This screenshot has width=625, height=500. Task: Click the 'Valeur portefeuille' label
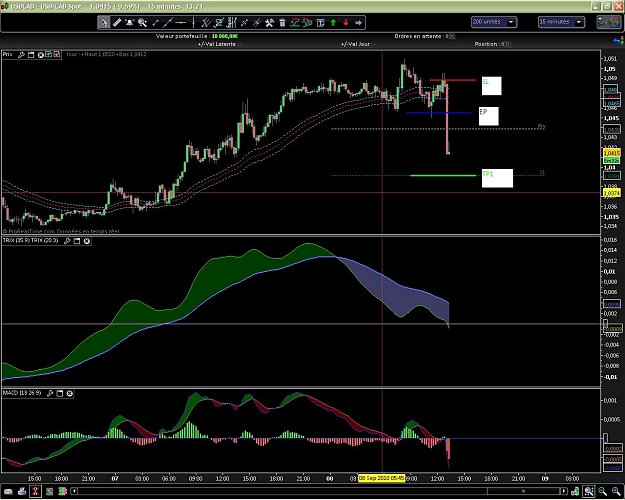(x=183, y=36)
